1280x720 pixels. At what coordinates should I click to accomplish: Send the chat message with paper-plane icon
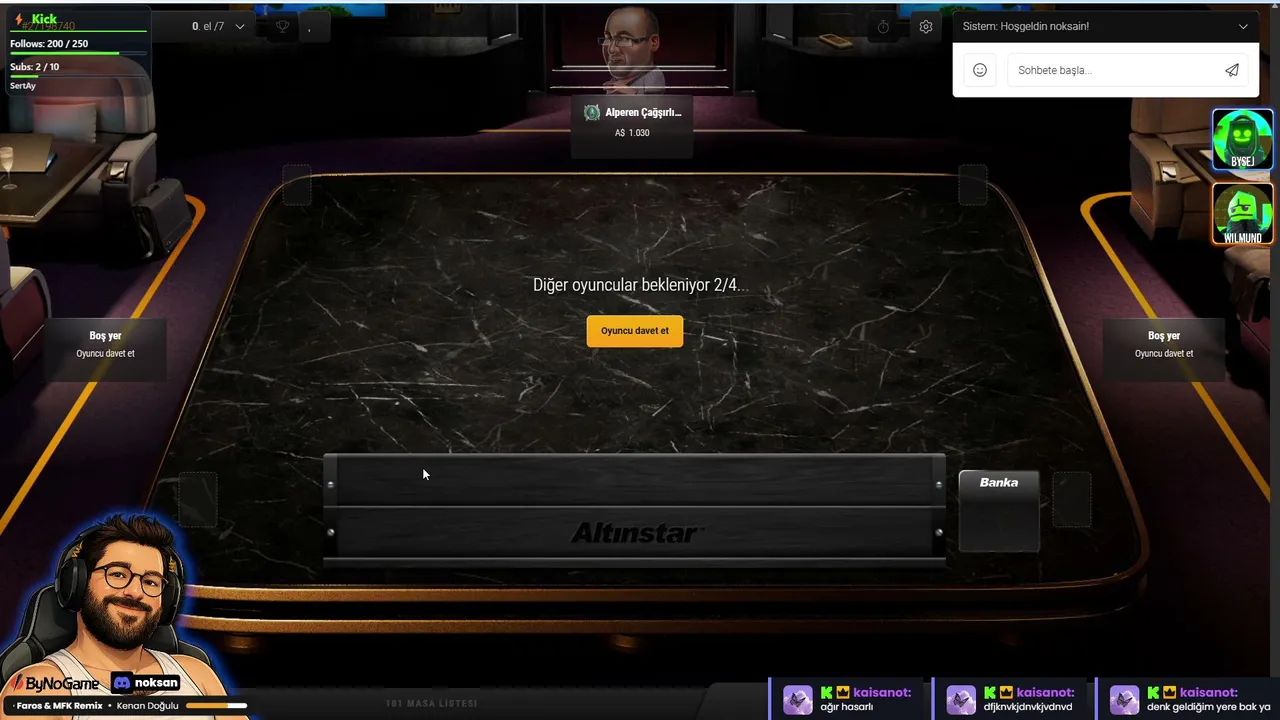click(1232, 70)
